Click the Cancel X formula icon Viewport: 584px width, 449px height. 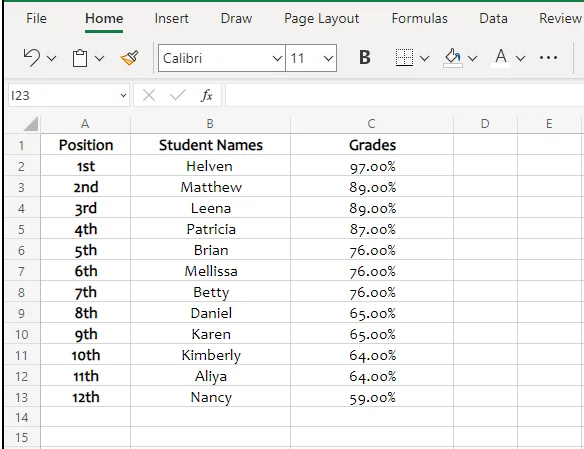(x=149, y=96)
